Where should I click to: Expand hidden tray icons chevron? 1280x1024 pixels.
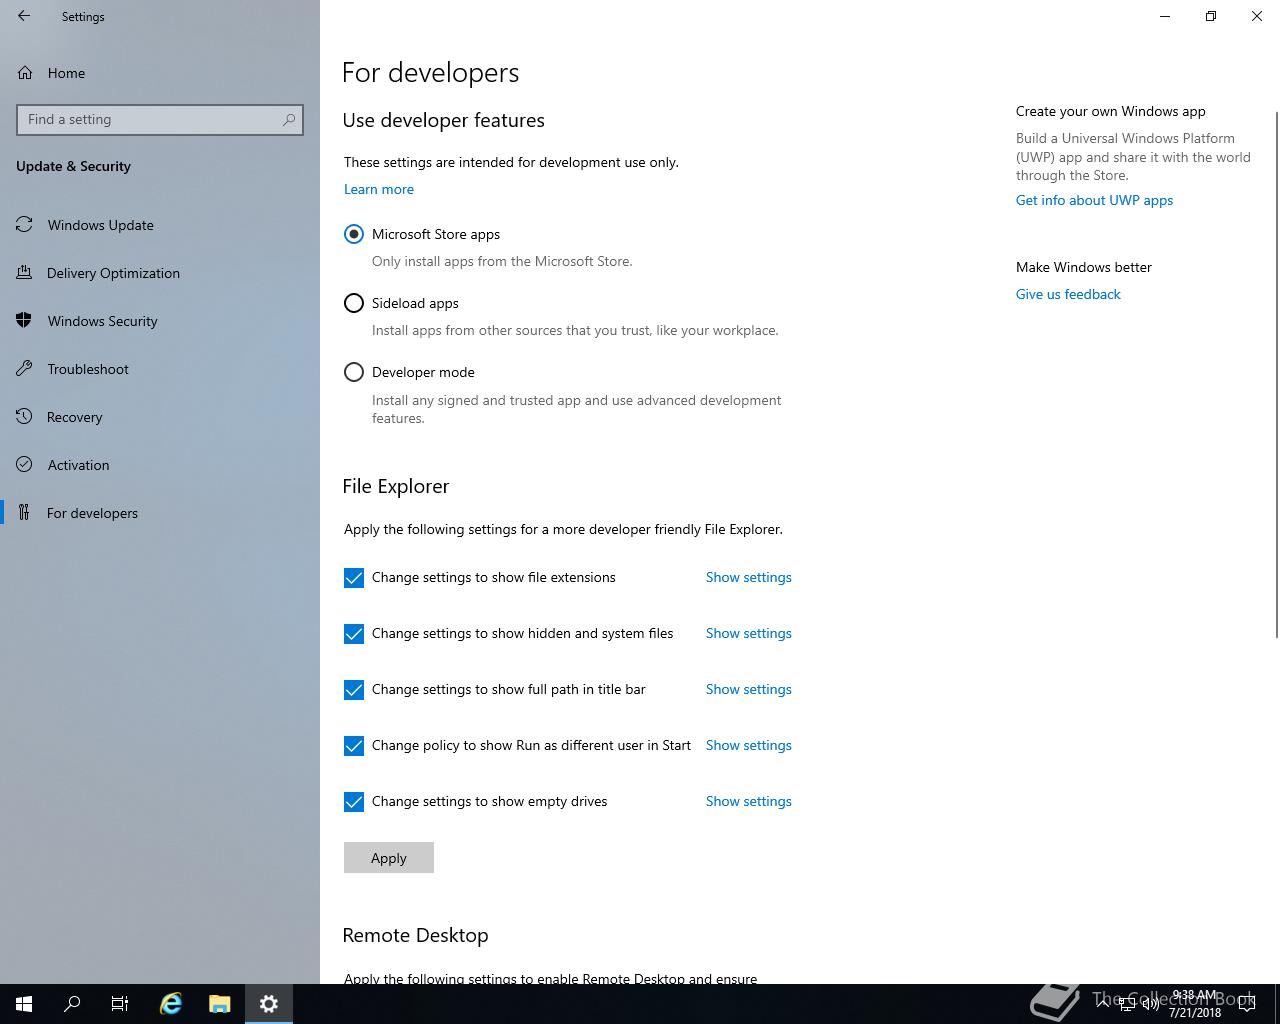(x=1102, y=1004)
